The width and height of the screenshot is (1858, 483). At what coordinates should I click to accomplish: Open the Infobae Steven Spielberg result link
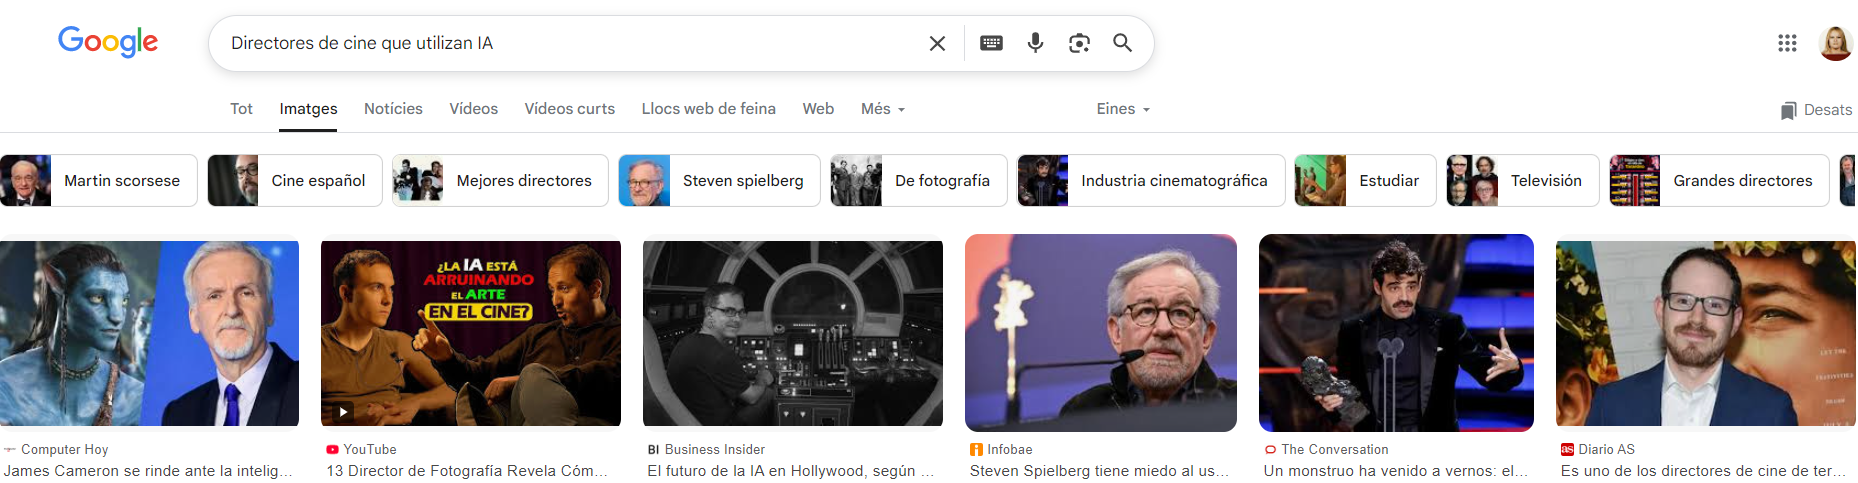(1099, 471)
